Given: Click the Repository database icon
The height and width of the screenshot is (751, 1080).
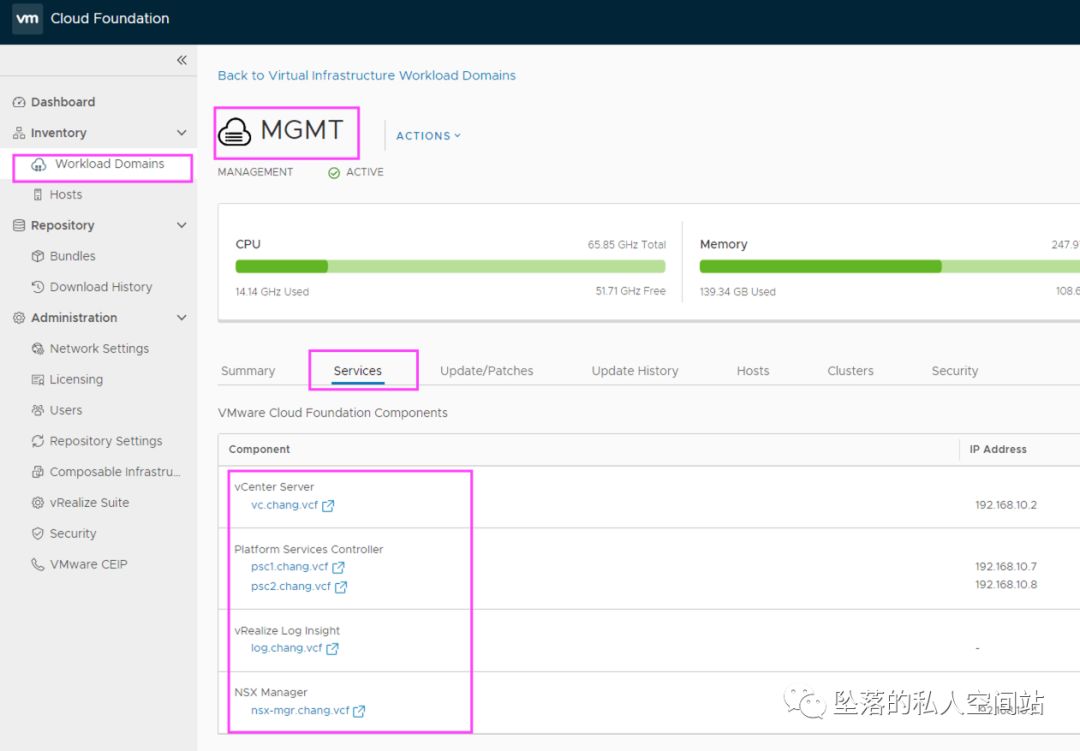Looking at the screenshot, I should [19, 225].
